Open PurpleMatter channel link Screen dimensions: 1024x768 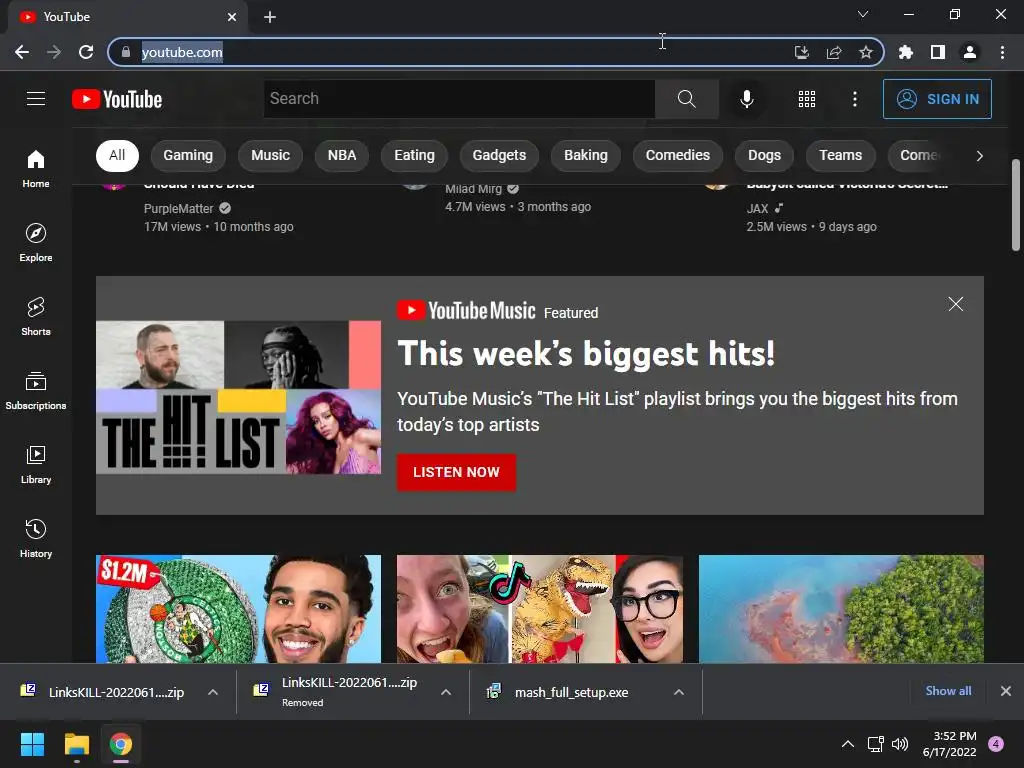[x=179, y=208]
